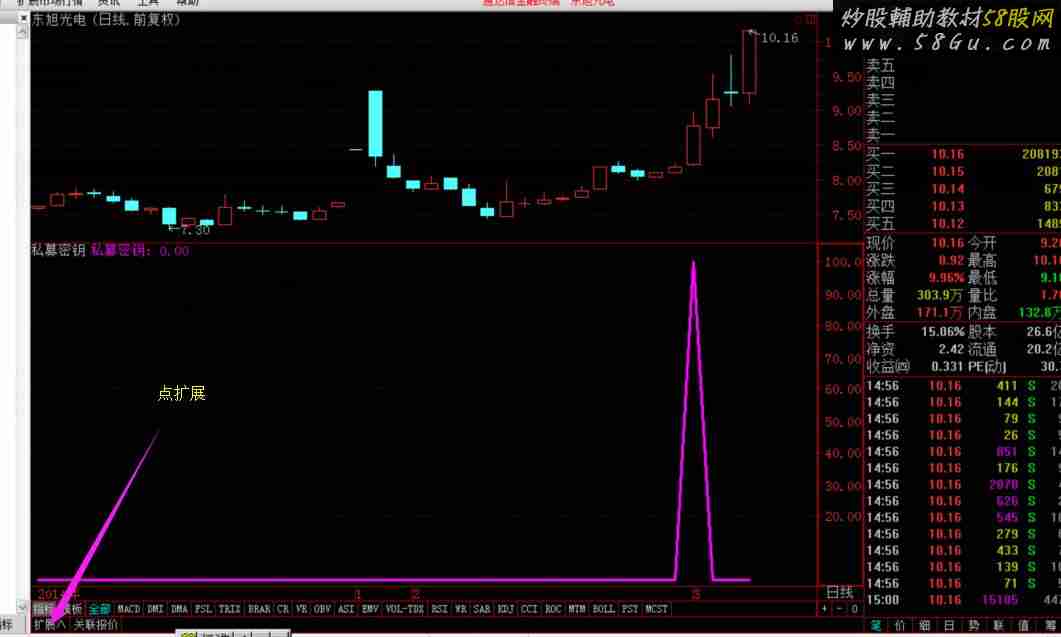The width and height of the screenshot is (1061, 637).
Task: Open the 帮助 menu in menu bar
Action: [188, 3]
